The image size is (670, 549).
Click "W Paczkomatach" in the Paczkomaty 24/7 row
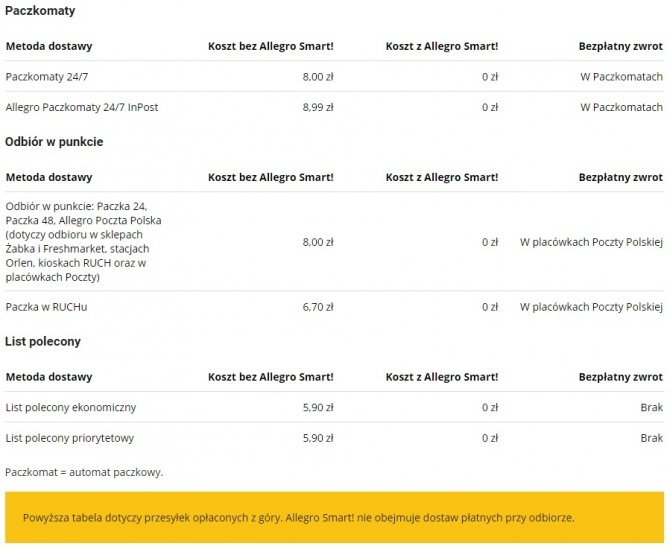click(x=621, y=77)
